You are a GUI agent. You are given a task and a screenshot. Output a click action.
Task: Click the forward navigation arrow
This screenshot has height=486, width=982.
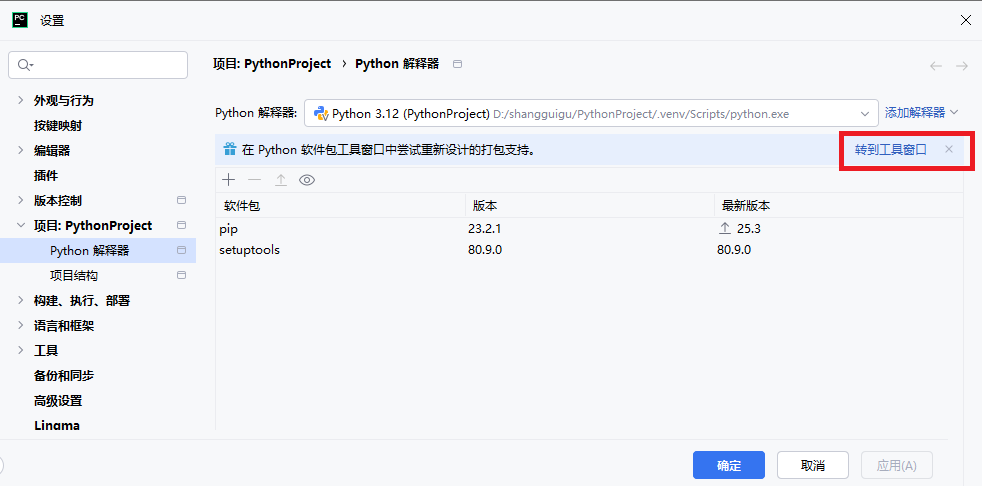tap(962, 66)
